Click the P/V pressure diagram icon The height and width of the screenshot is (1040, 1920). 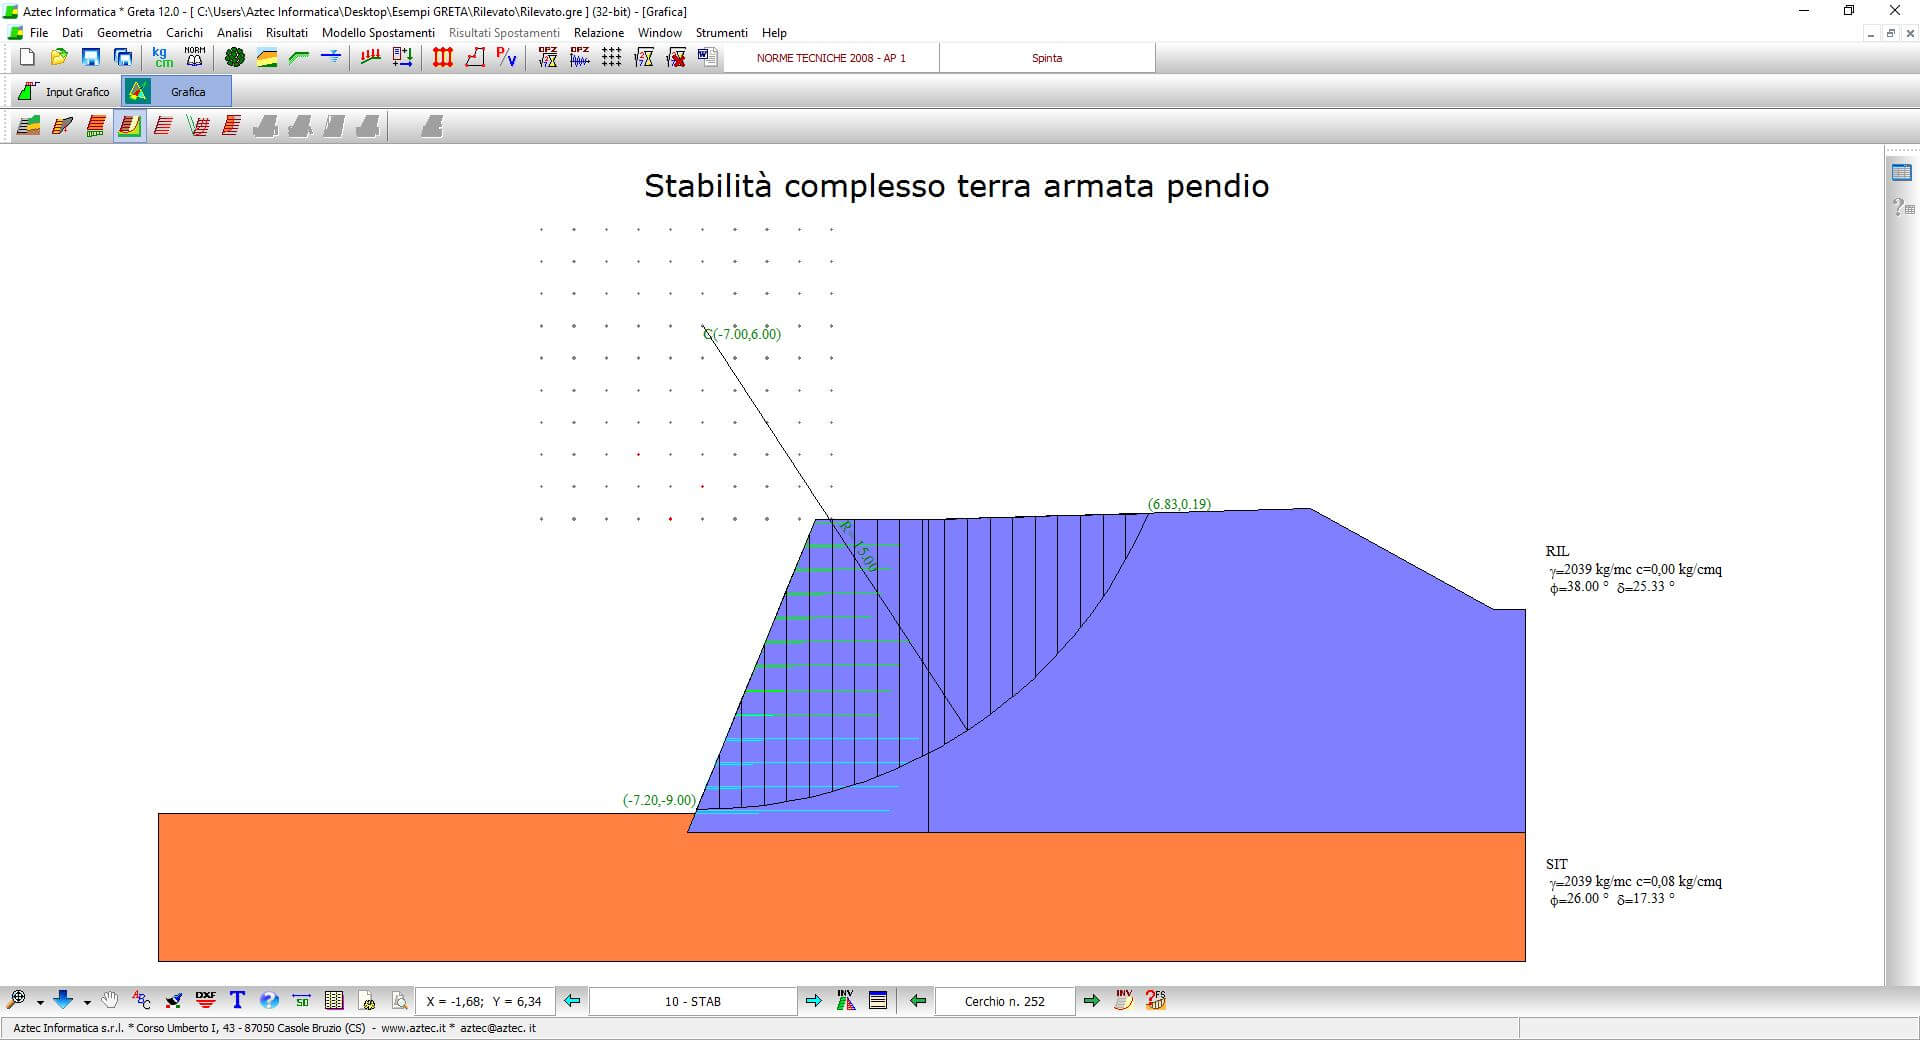[x=507, y=58]
